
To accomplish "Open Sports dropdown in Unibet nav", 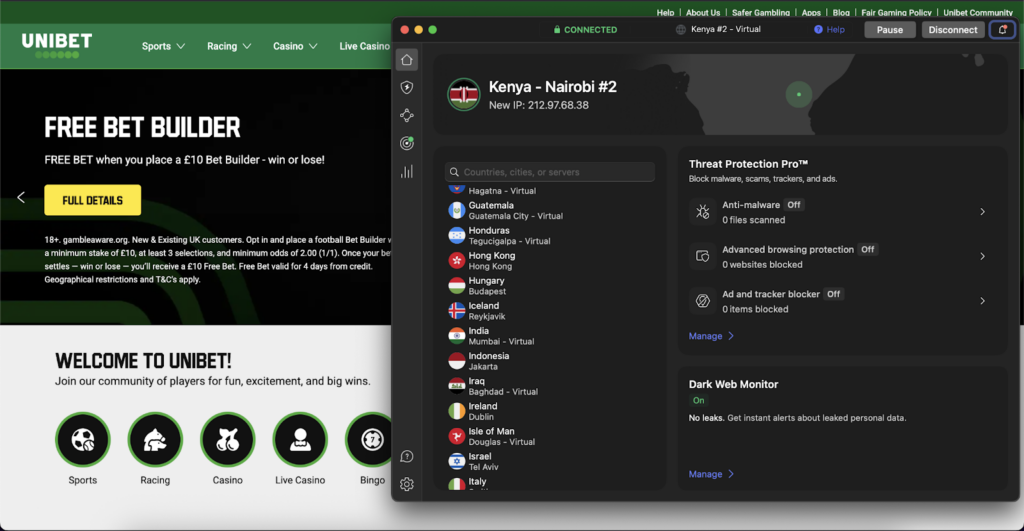I will [163, 46].
